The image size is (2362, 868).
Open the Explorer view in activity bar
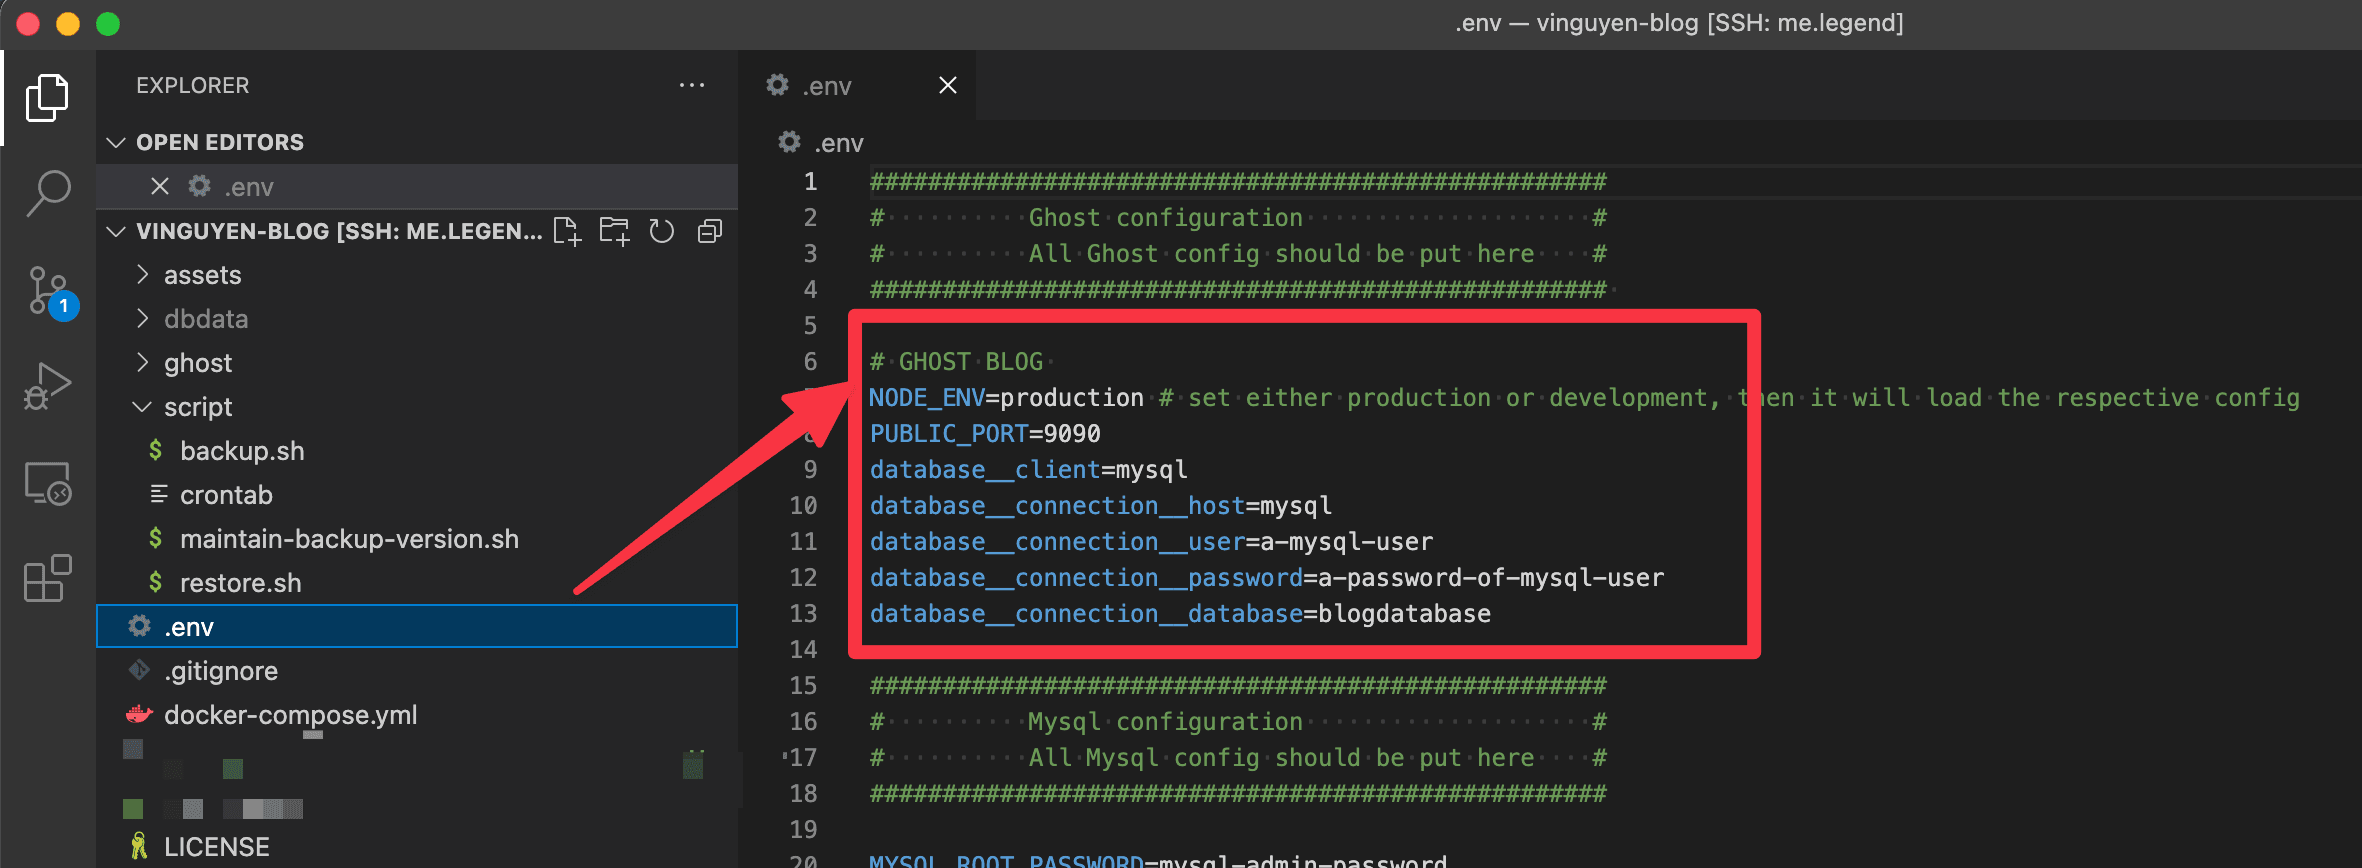pyautogui.click(x=47, y=98)
